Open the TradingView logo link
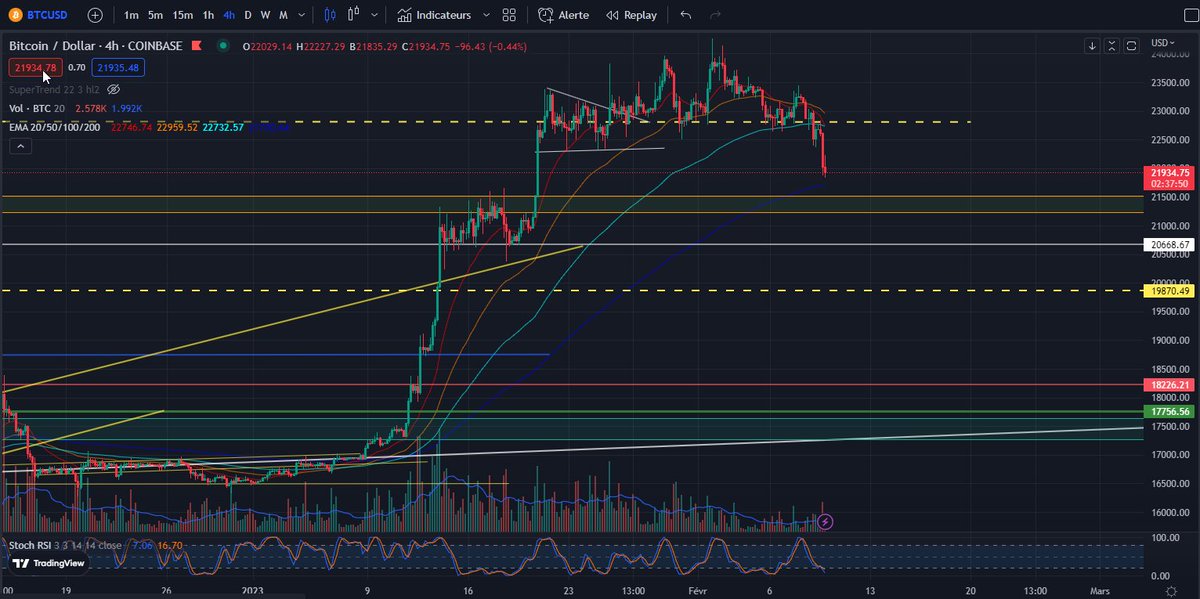 click(47, 562)
